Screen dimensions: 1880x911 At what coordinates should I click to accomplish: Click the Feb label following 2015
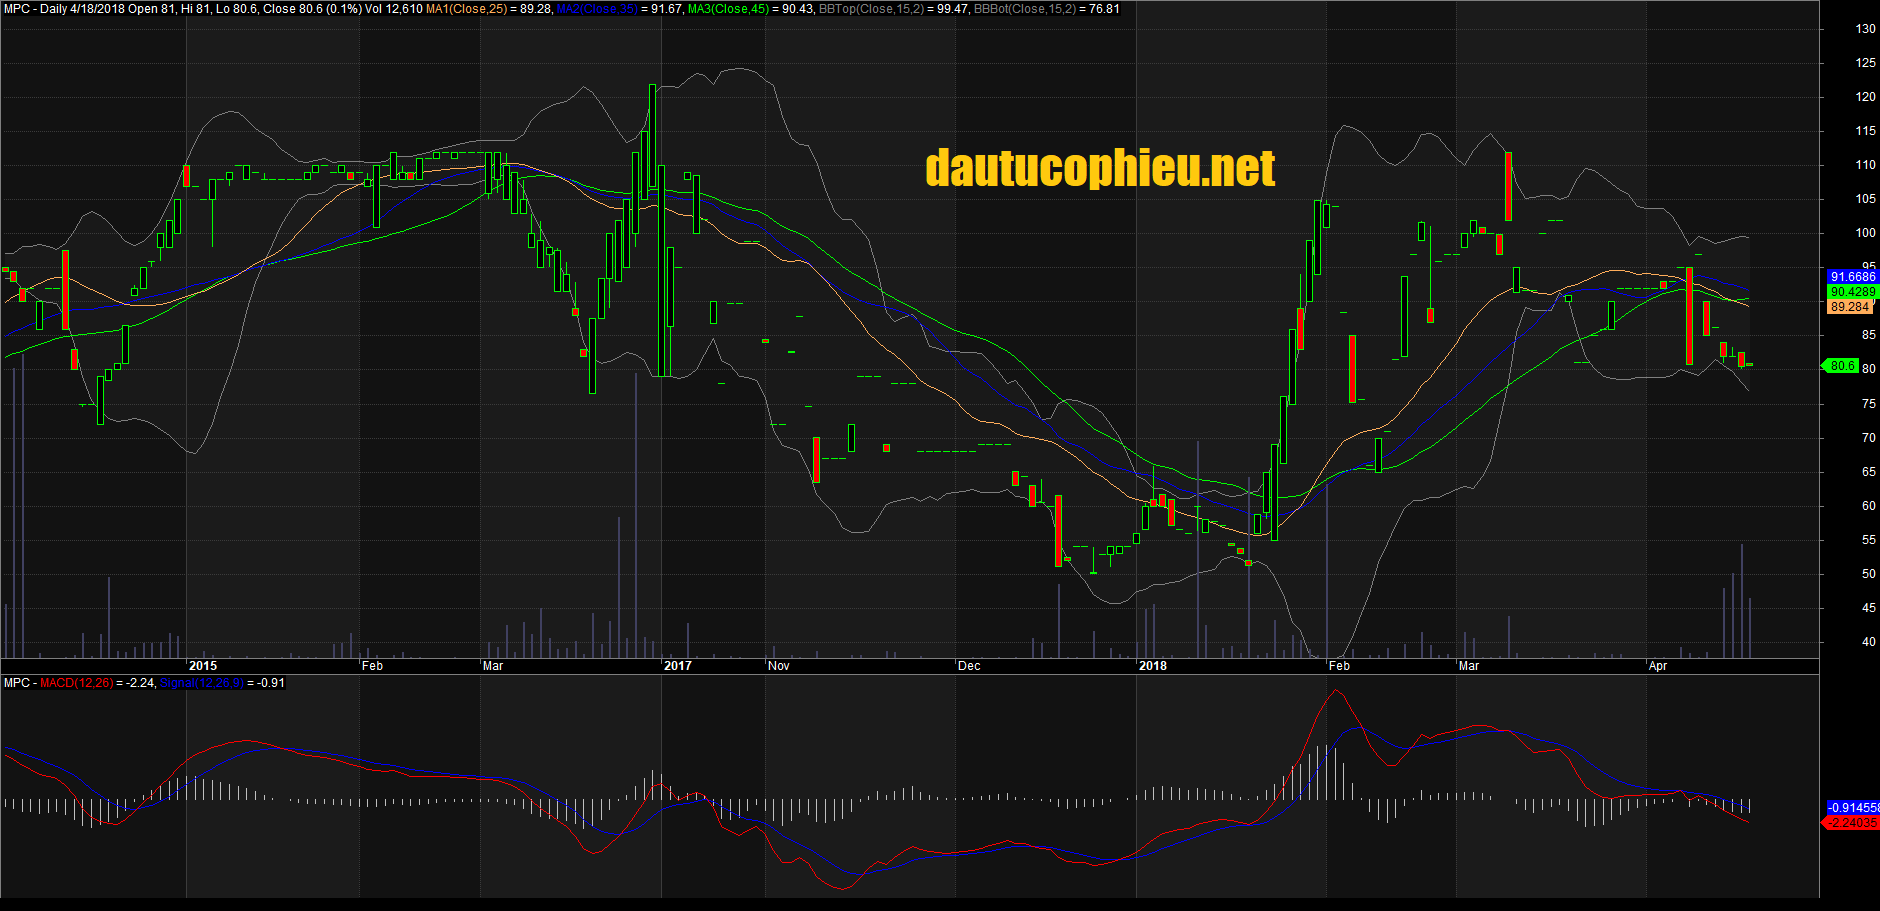click(372, 666)
